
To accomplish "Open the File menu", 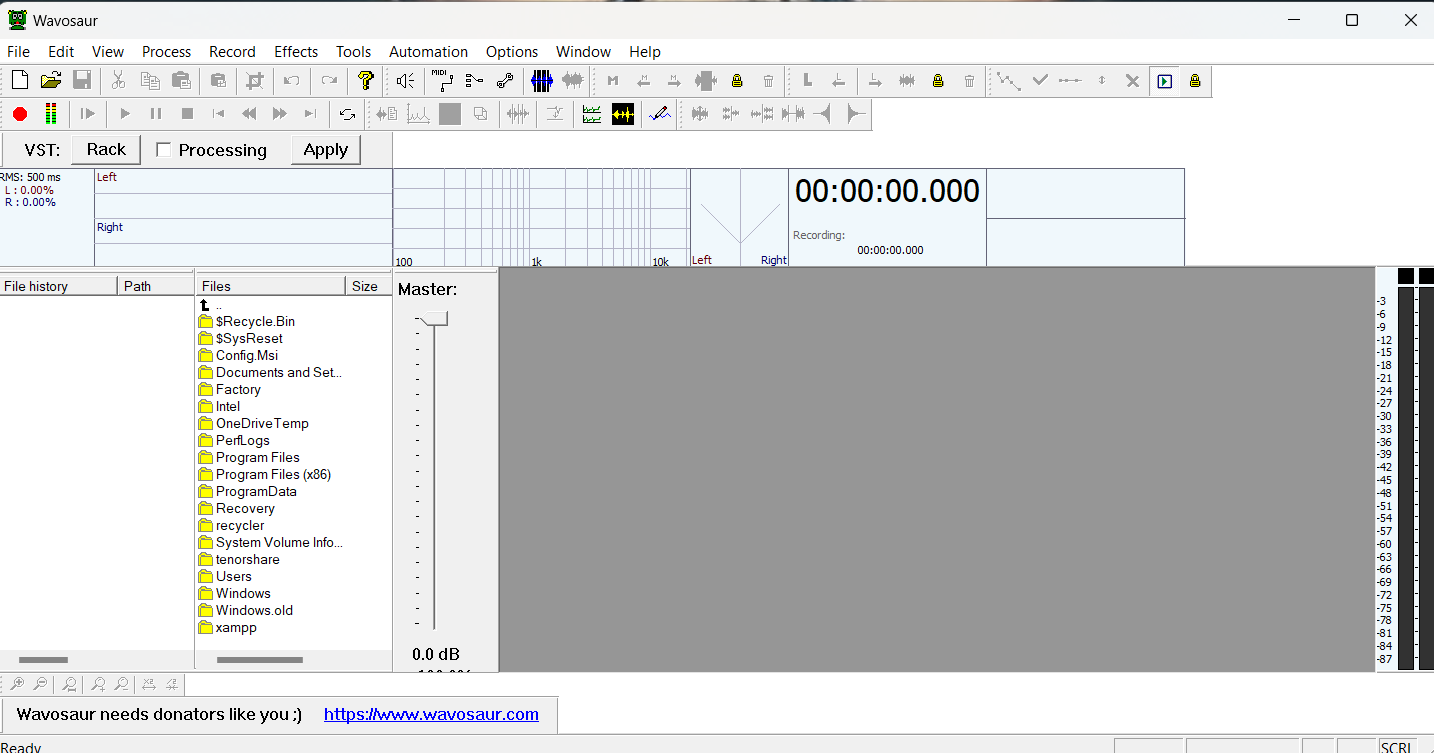I will [18, 52].
